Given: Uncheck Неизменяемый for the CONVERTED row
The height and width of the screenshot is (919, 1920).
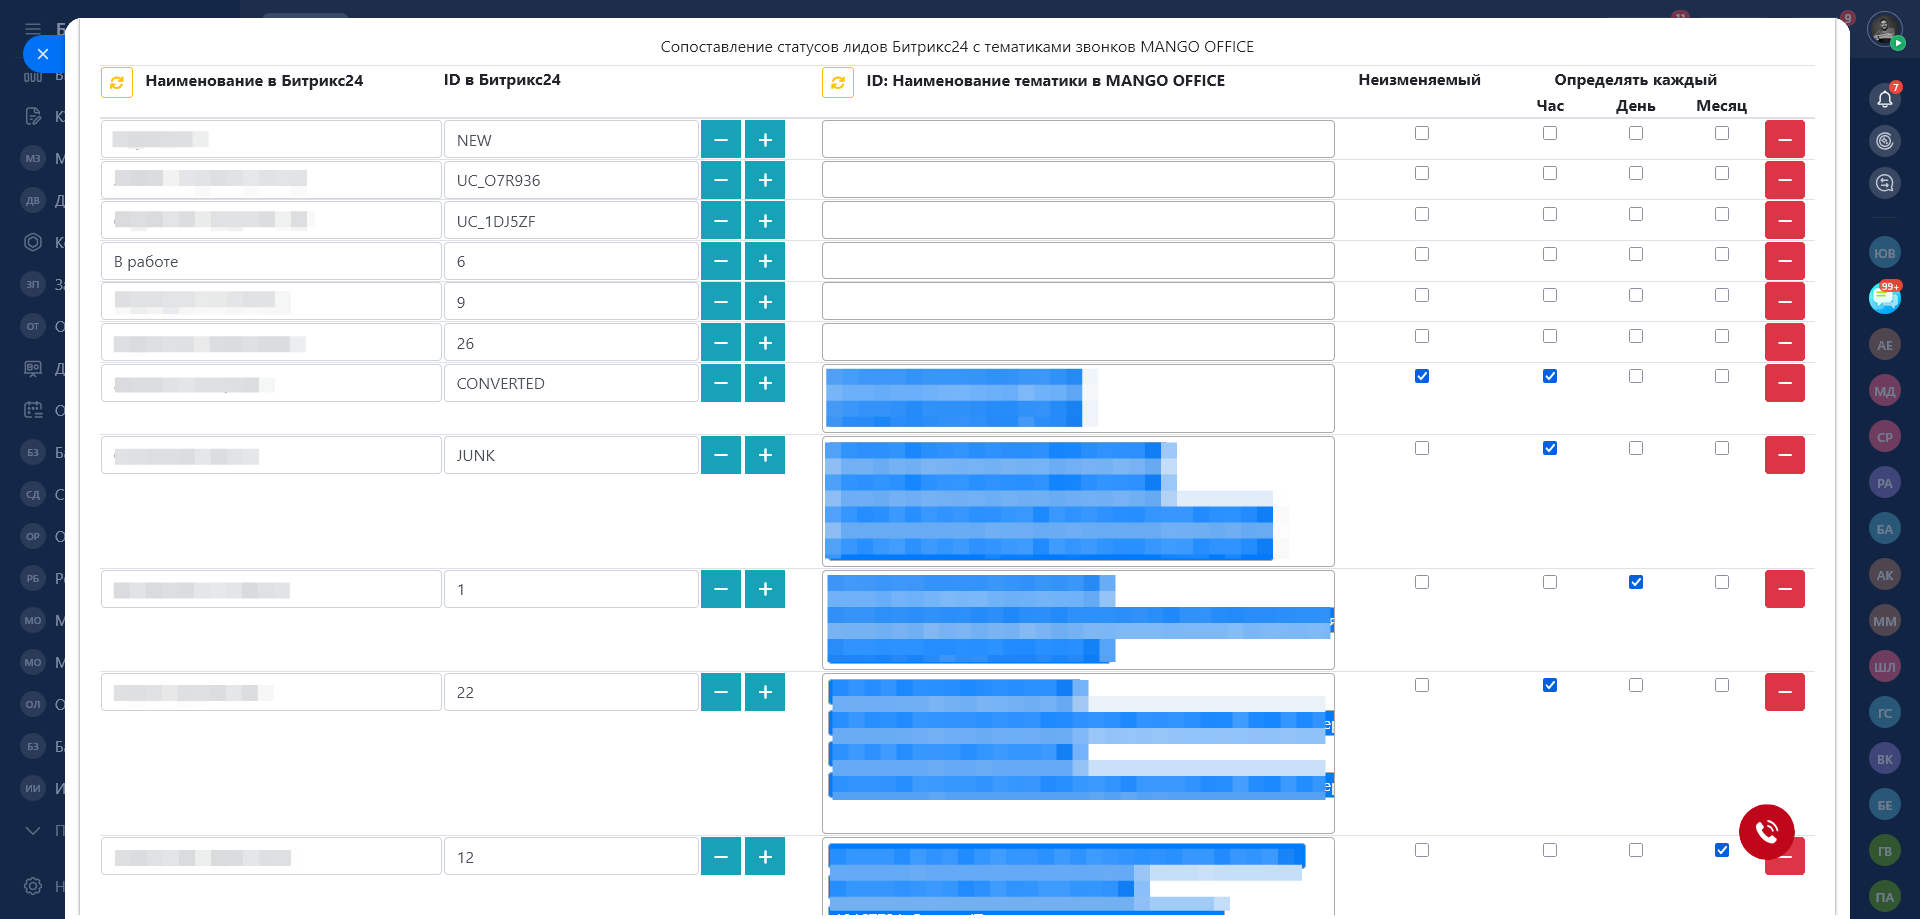Looking at the screenshot, I should 1422,376.
